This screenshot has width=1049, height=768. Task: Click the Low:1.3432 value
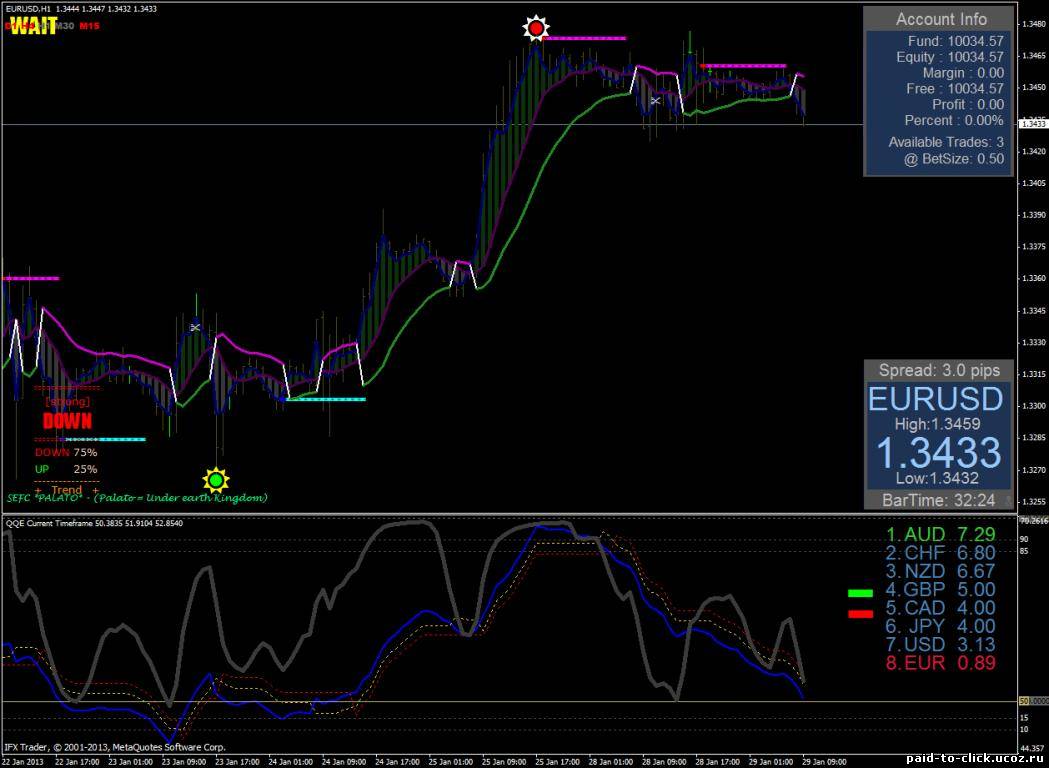point(937,478)
